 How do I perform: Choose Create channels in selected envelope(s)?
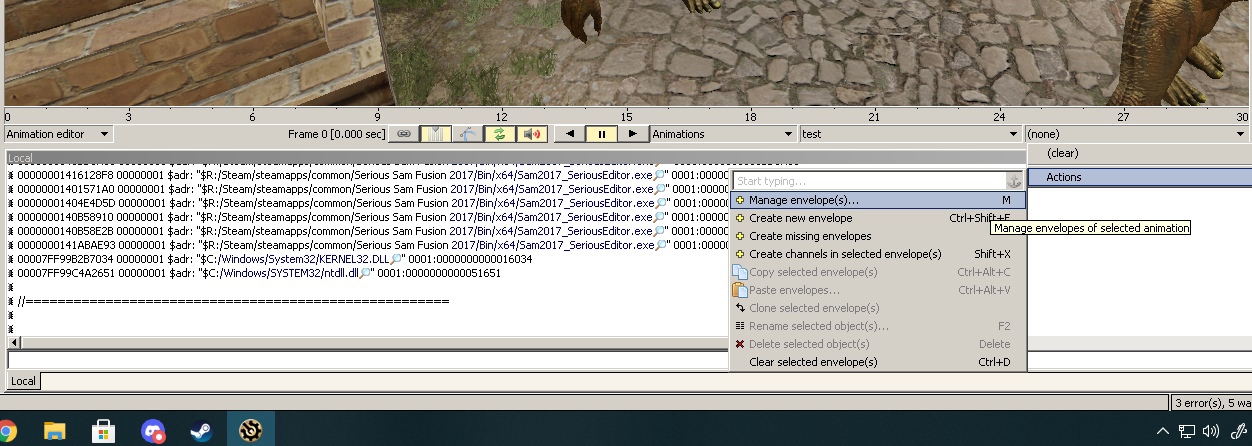[878, 254]
